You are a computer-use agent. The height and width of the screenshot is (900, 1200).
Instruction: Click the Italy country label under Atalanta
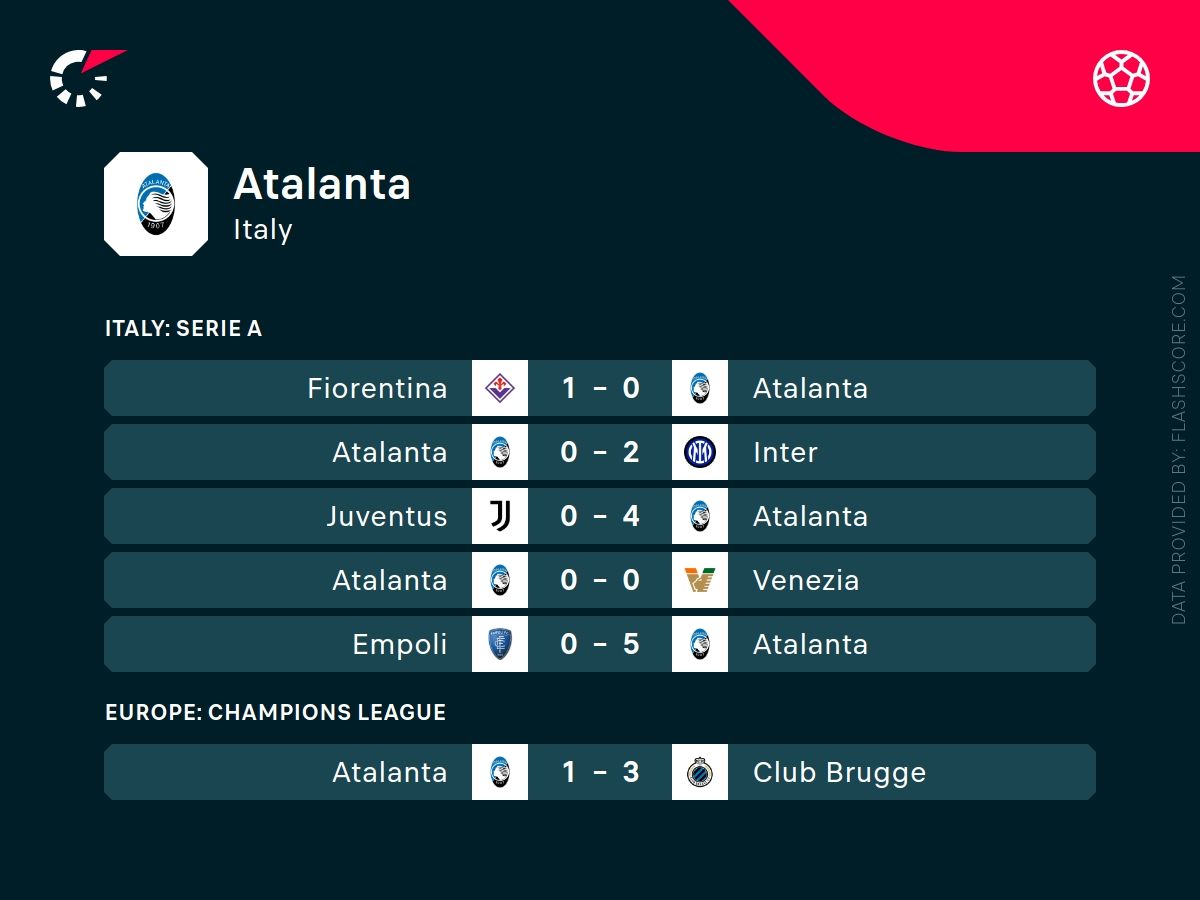[263, 230]
